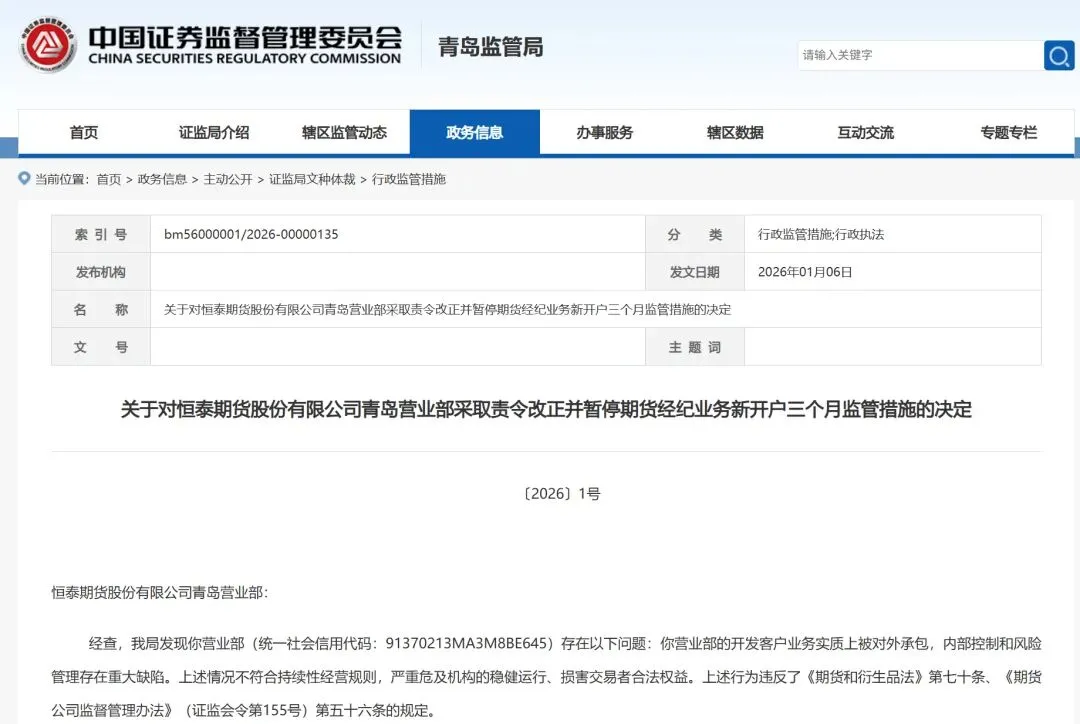Click the date 2026年01月06日
This screenshot has width=1080, height=724.
(805, 272)
